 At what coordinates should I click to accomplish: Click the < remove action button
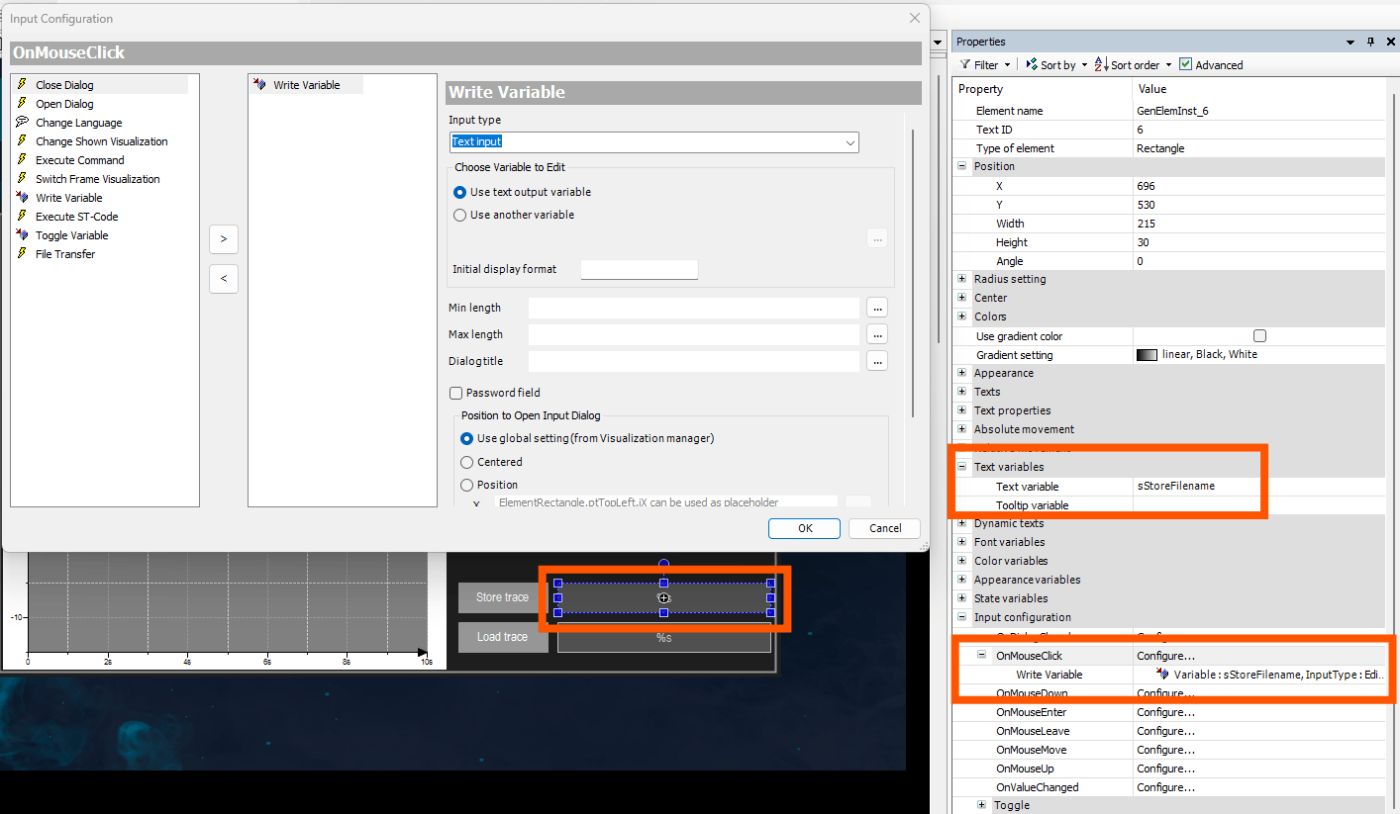(x=223, y=278)
